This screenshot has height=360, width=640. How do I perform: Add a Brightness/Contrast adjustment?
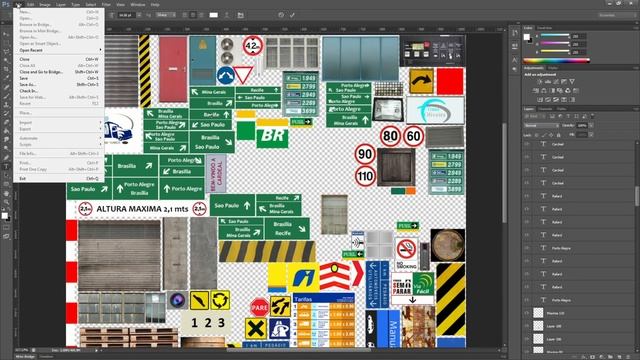(540, 82)
